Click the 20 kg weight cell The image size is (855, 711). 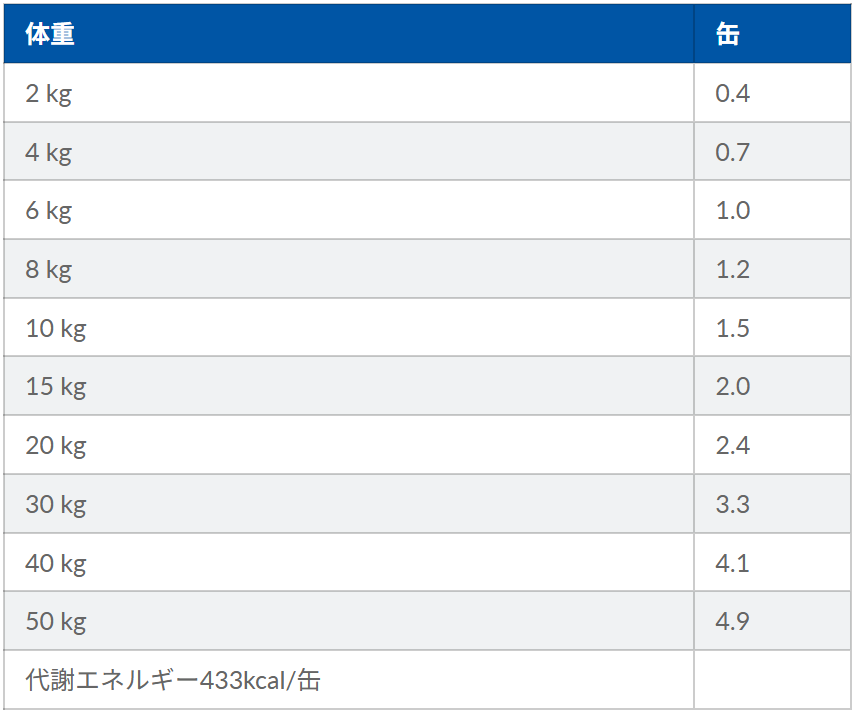pyautogui.click(x=56, y=446)
